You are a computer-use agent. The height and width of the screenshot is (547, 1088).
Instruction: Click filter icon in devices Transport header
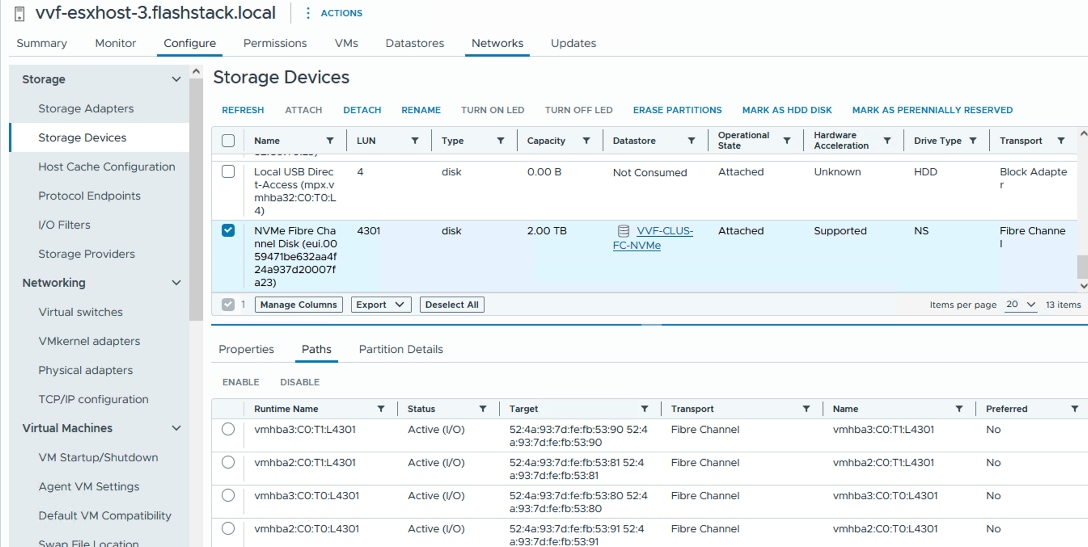[x=1061, y=140]
